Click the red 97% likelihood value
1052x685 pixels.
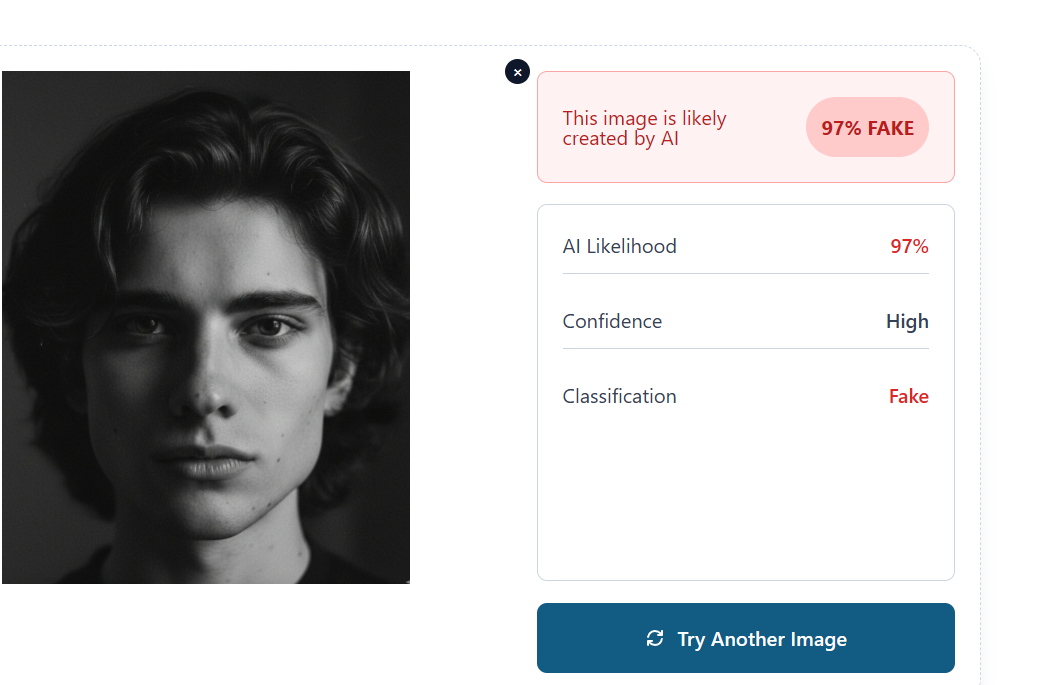909,246
